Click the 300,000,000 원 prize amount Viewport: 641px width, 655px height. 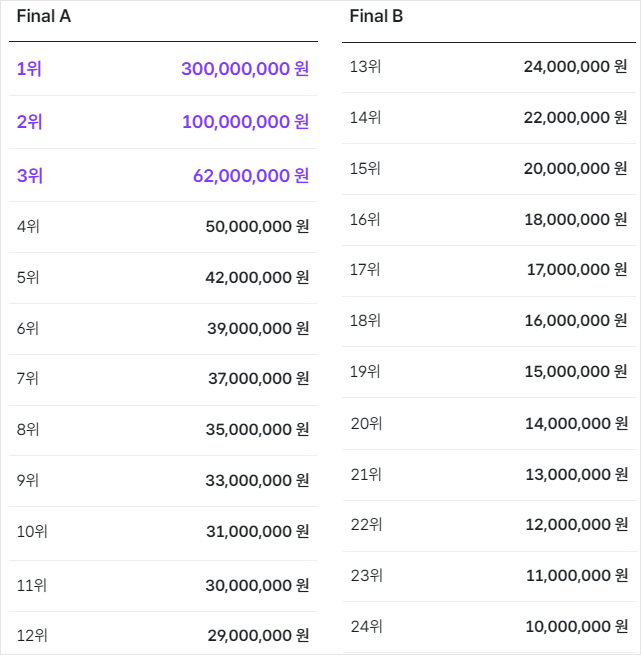(245, 69)
